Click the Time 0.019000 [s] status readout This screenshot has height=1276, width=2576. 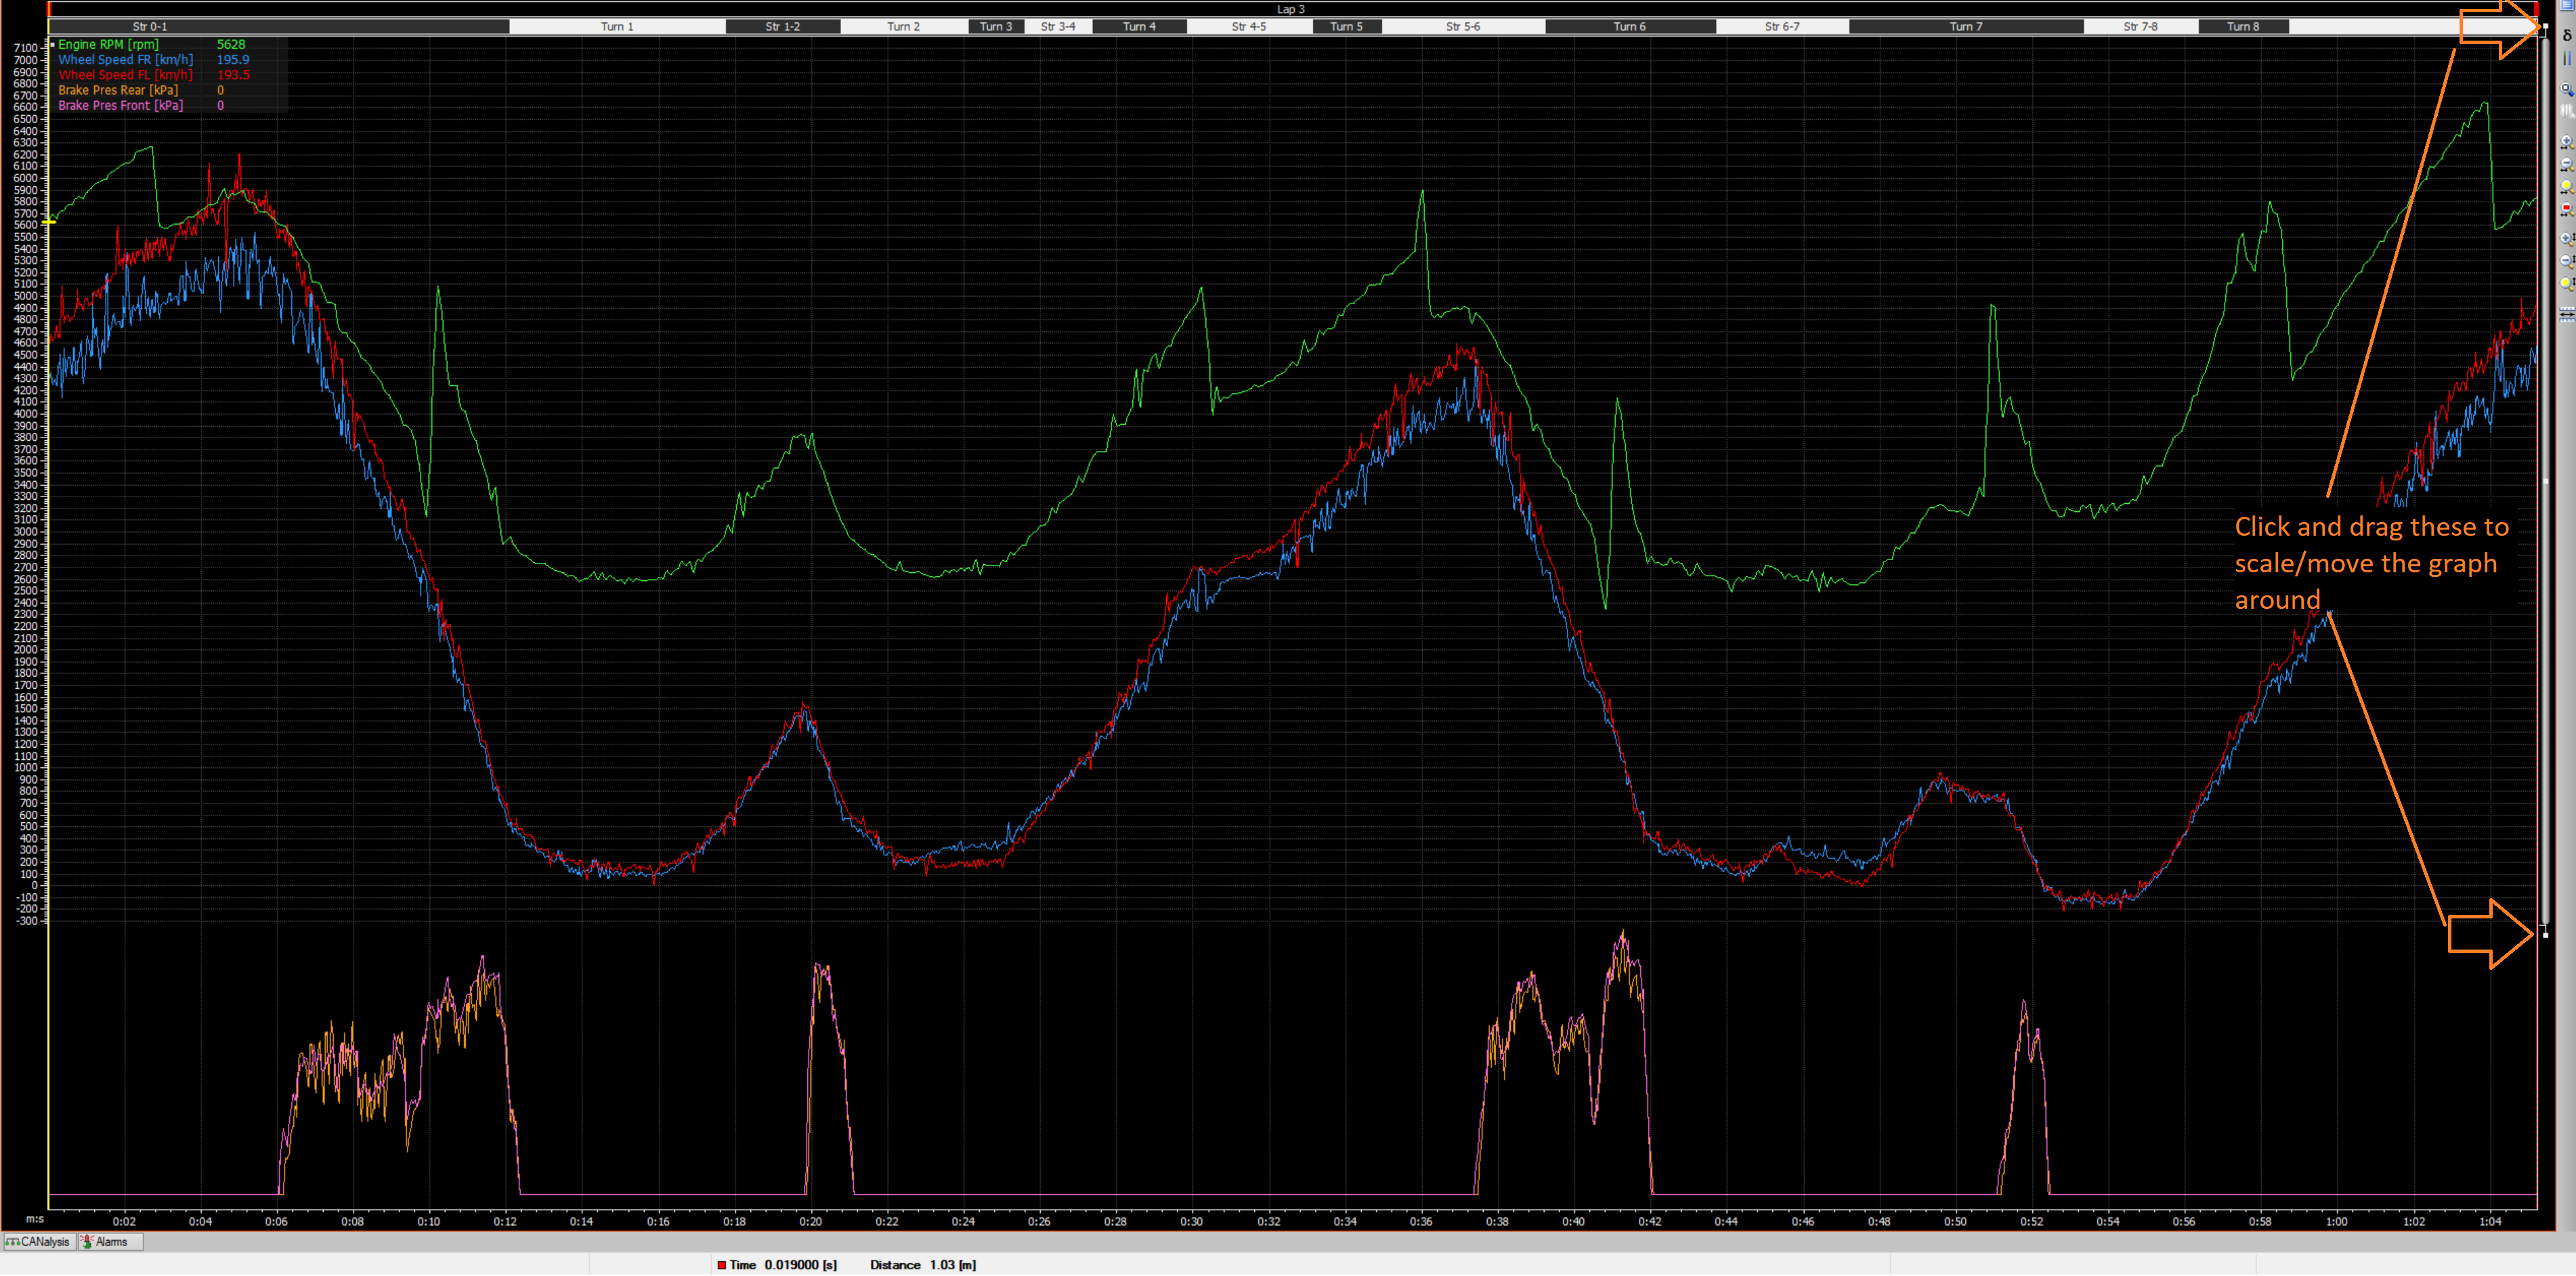[x=777, y=1265]
